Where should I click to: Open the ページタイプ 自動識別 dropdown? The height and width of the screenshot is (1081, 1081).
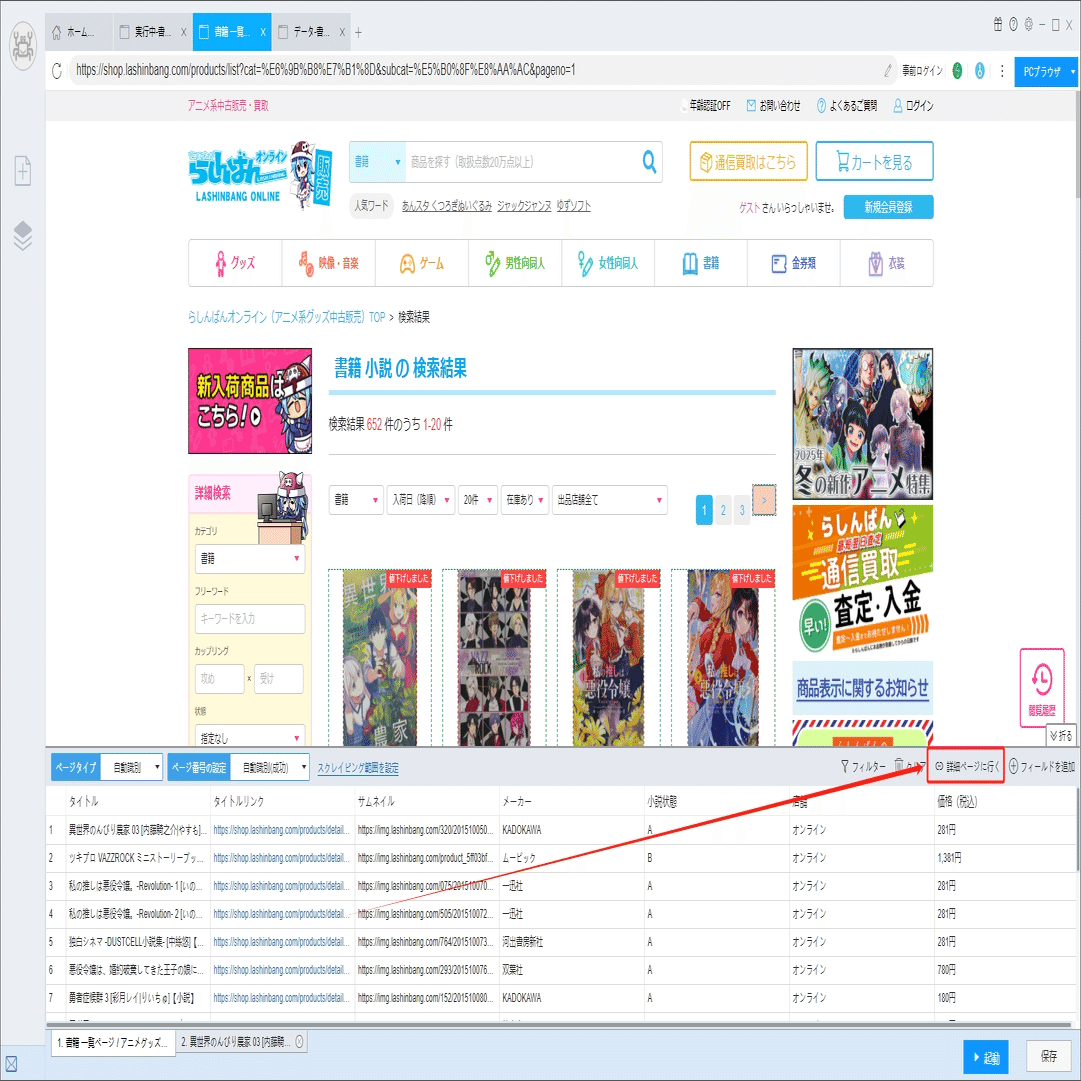(x=132, y=767)
